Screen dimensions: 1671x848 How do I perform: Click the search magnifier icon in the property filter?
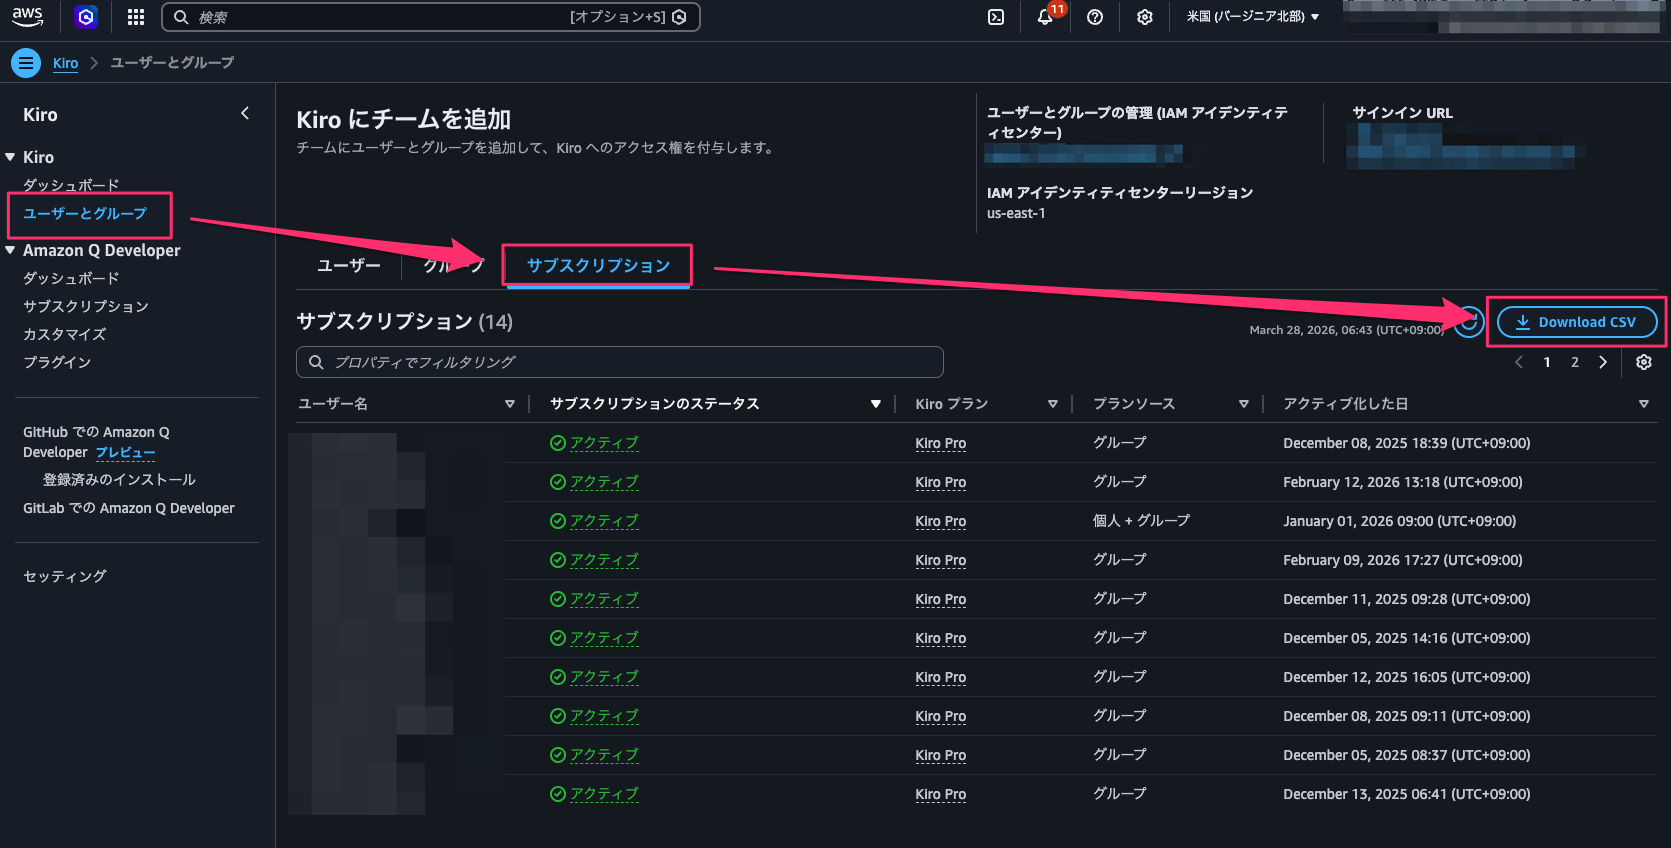tap(316, 362)
